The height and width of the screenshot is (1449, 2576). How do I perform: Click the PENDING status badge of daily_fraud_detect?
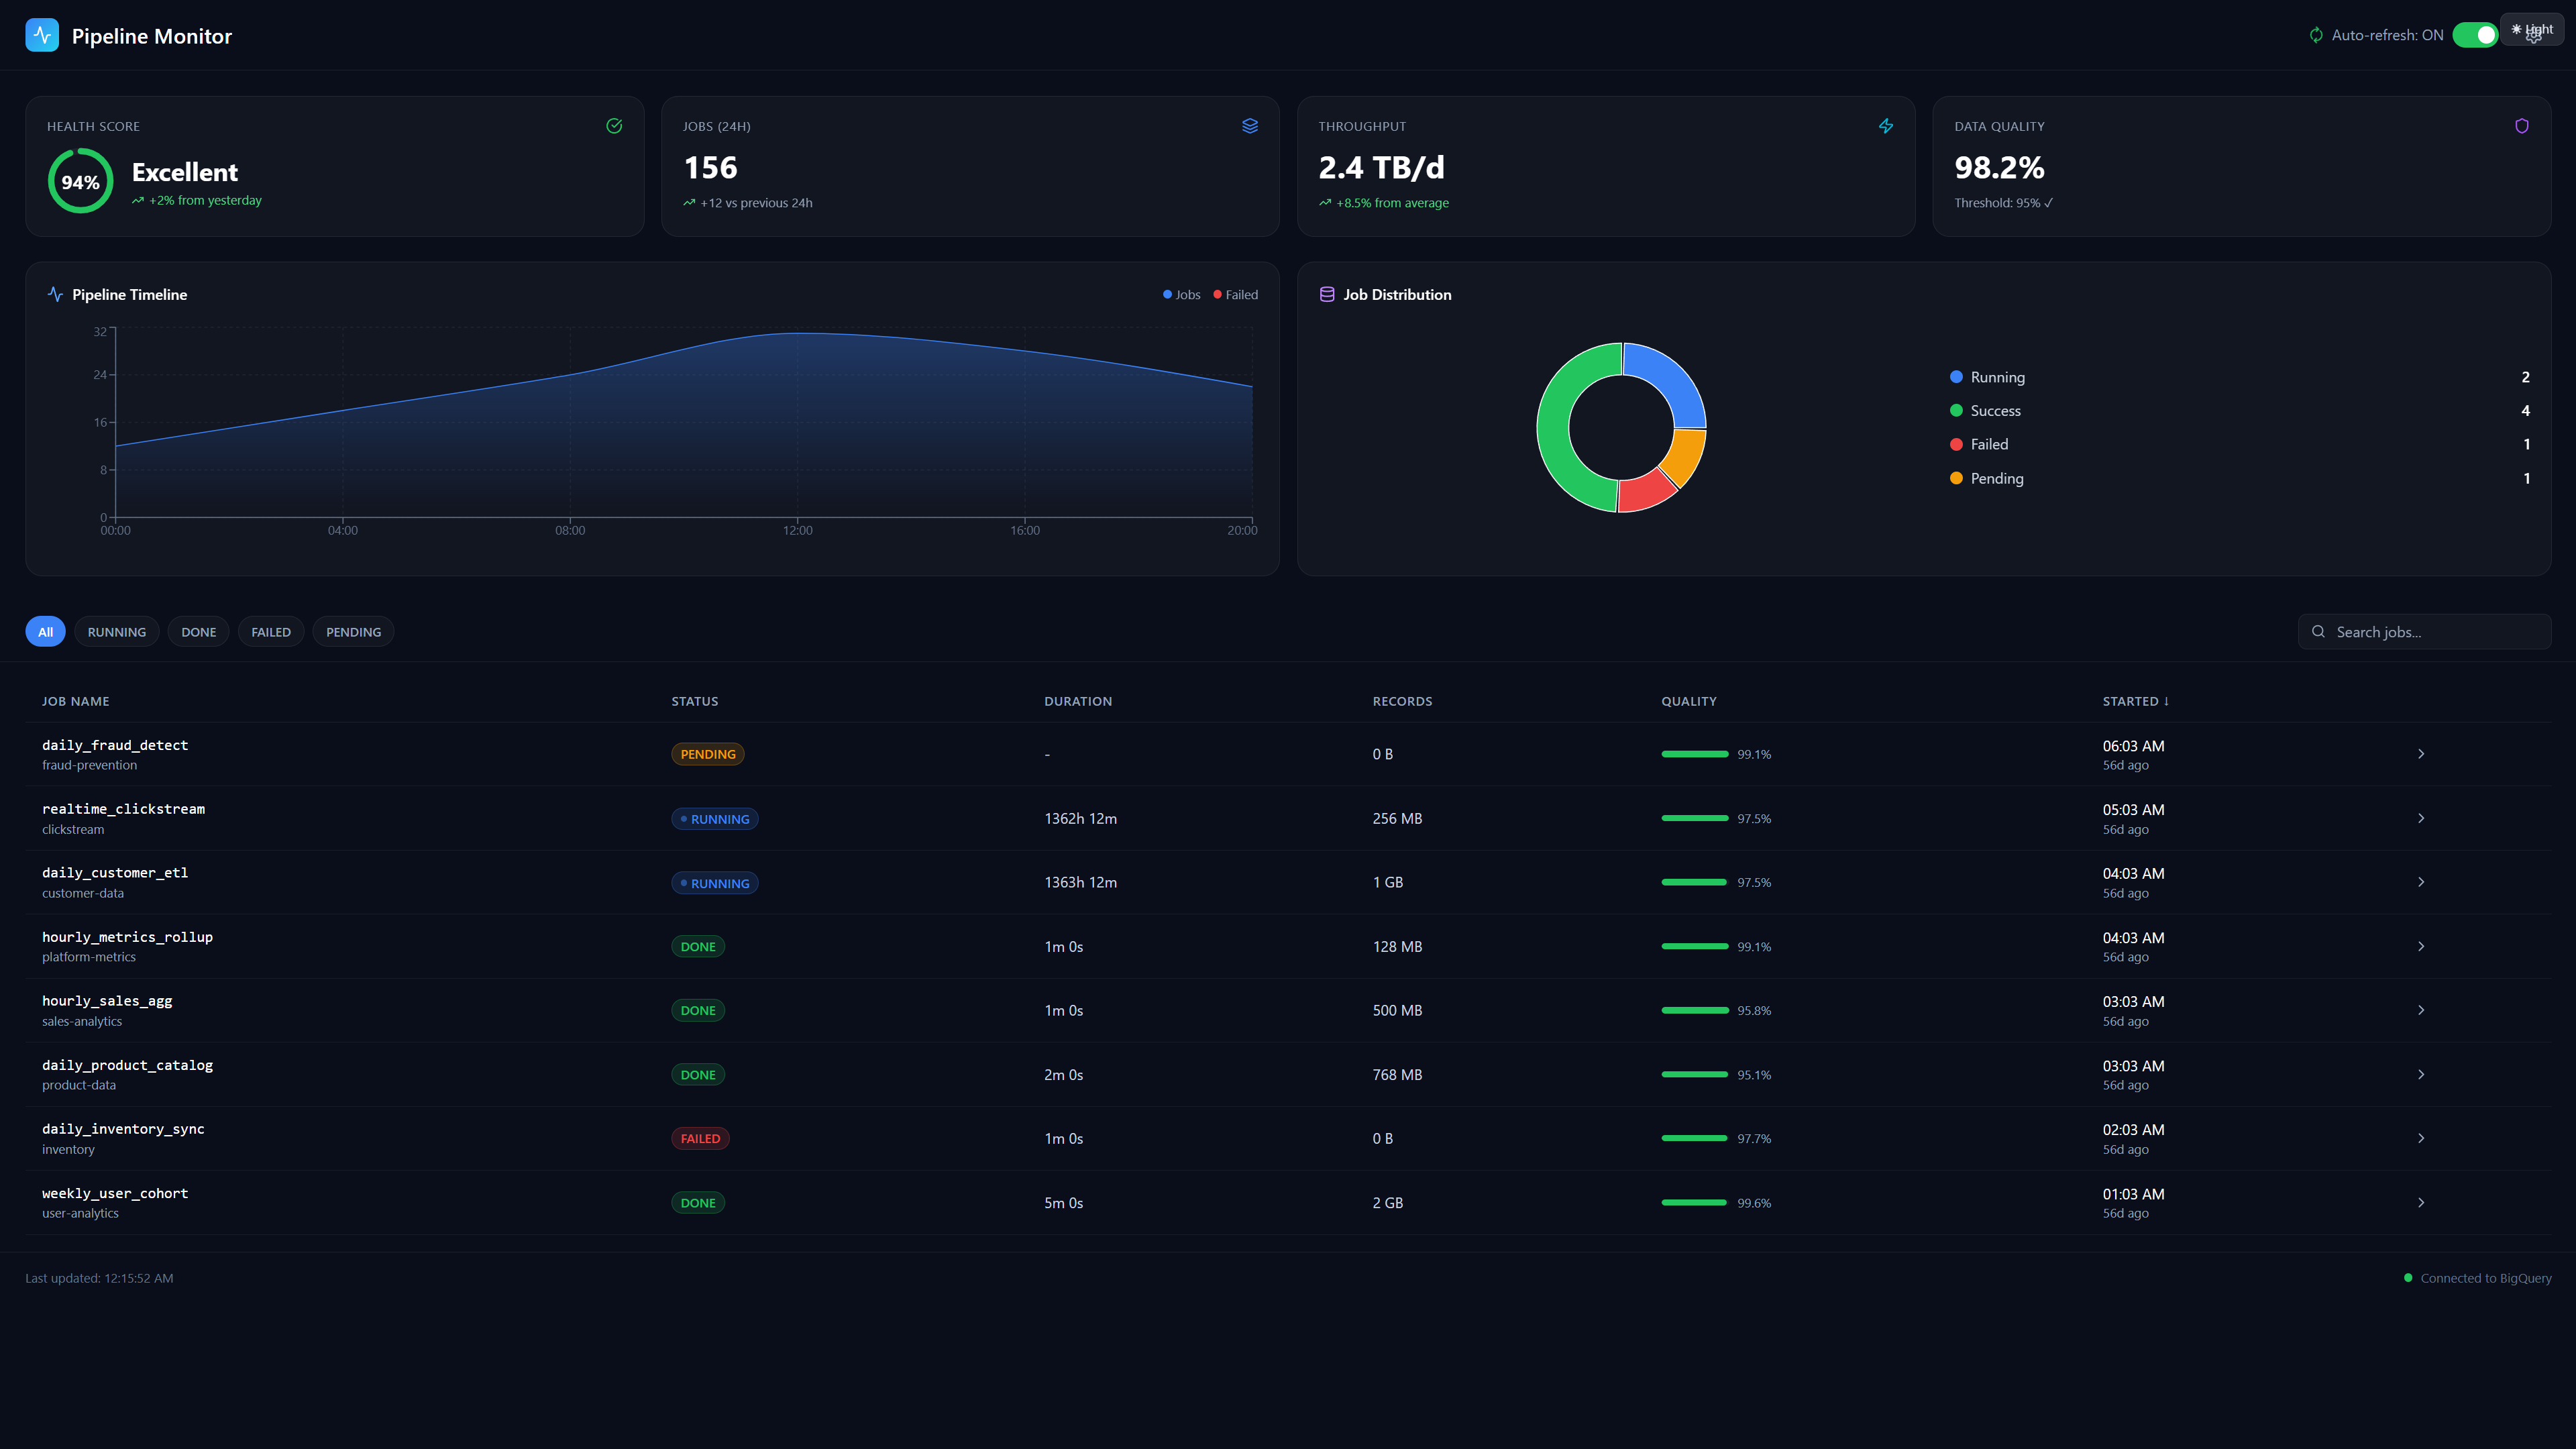pyautogui.click(x=707, y=754)
